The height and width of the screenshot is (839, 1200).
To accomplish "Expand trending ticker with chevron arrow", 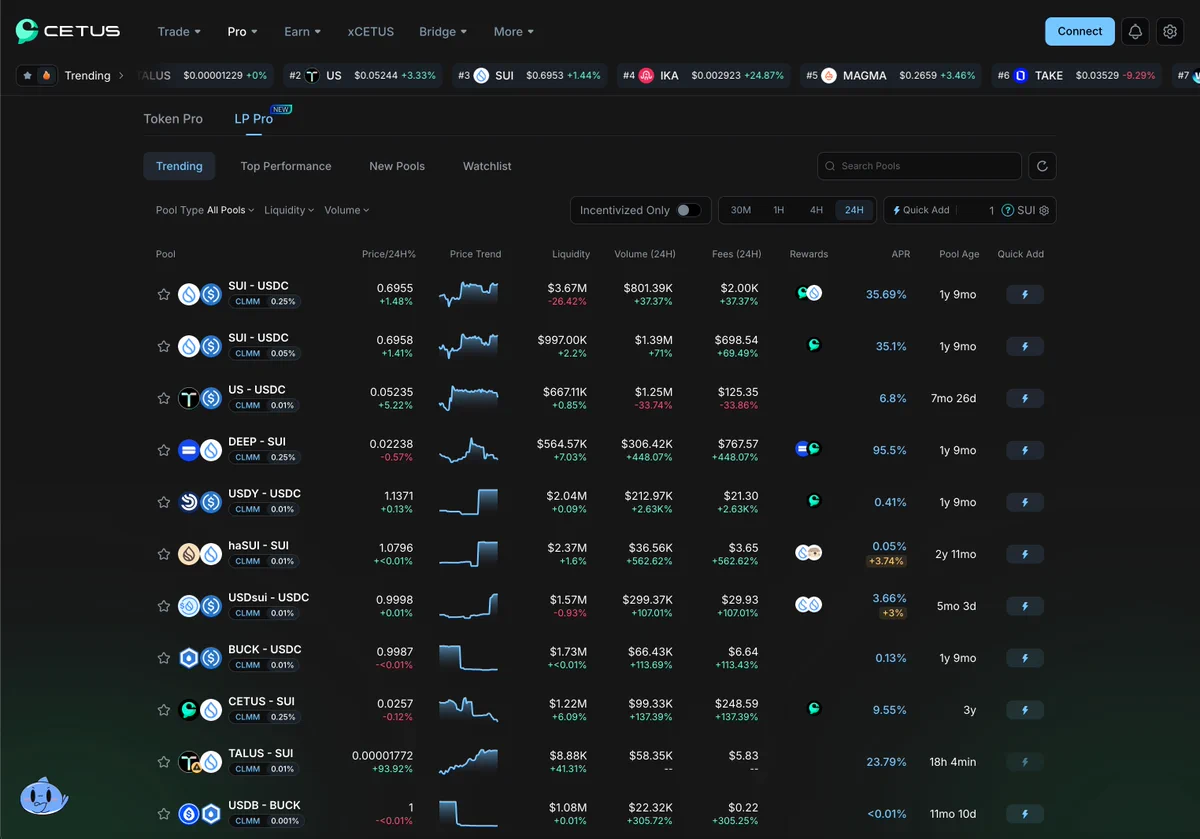I will click(121, 75).
